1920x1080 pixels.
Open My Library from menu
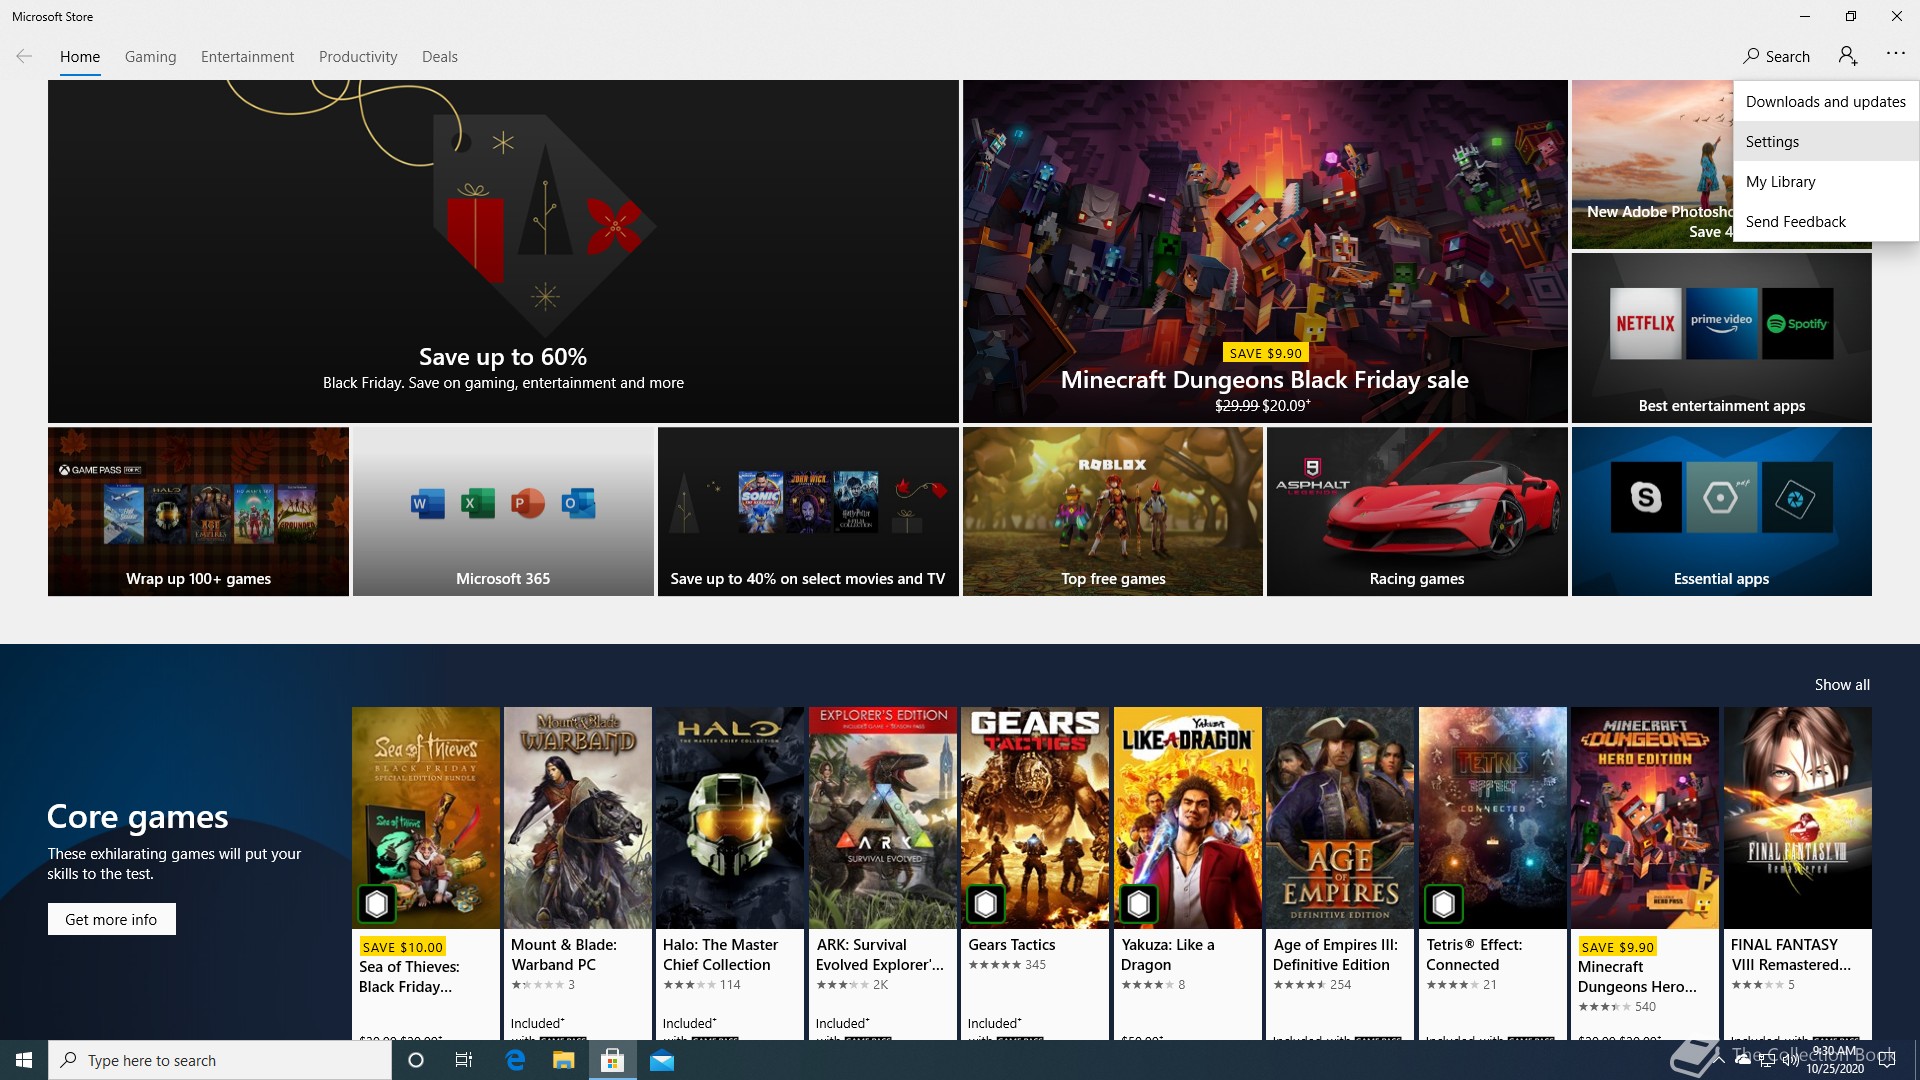[1825, 181]
